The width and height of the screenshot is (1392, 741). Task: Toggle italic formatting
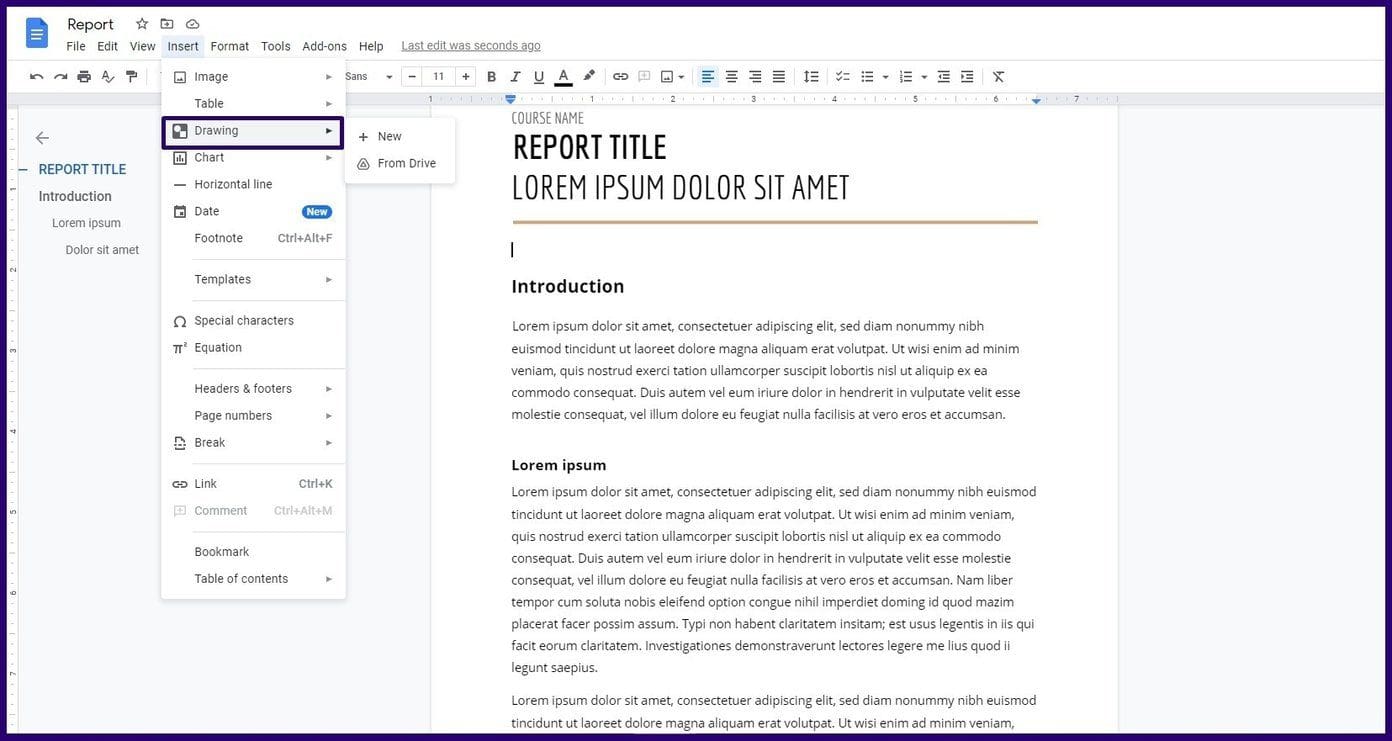(x=515, y=77)
